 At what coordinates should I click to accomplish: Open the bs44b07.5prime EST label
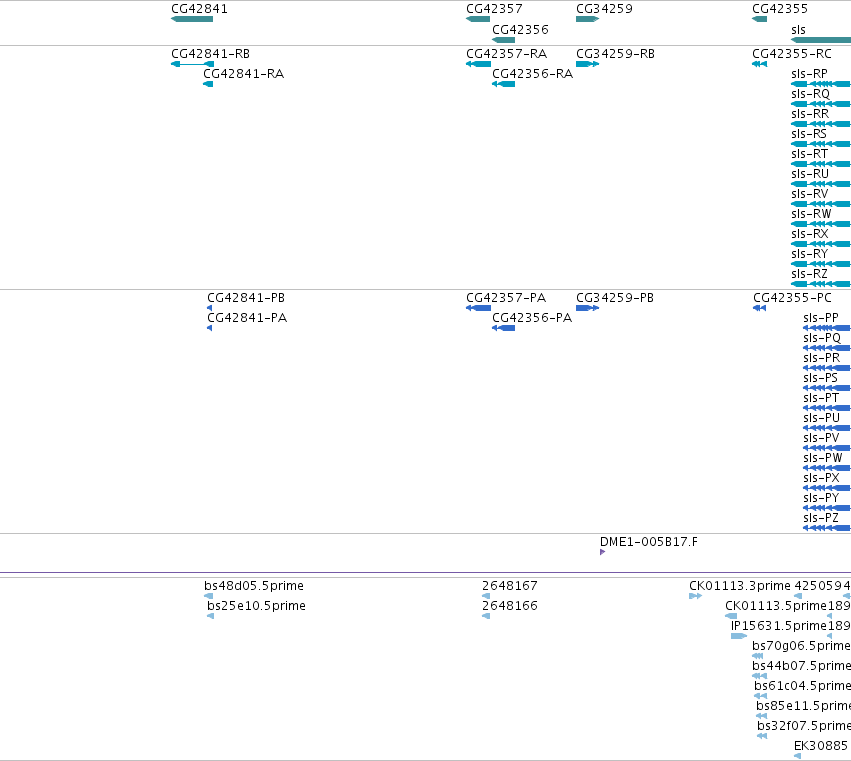coord(801,667)
